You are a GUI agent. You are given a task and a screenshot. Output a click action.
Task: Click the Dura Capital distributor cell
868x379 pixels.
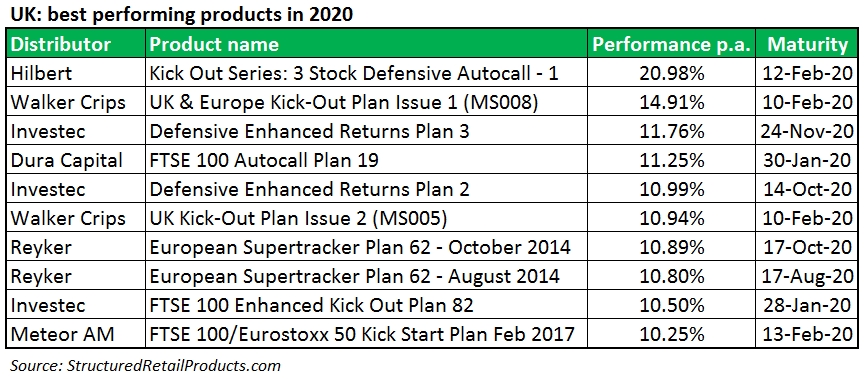76,160
